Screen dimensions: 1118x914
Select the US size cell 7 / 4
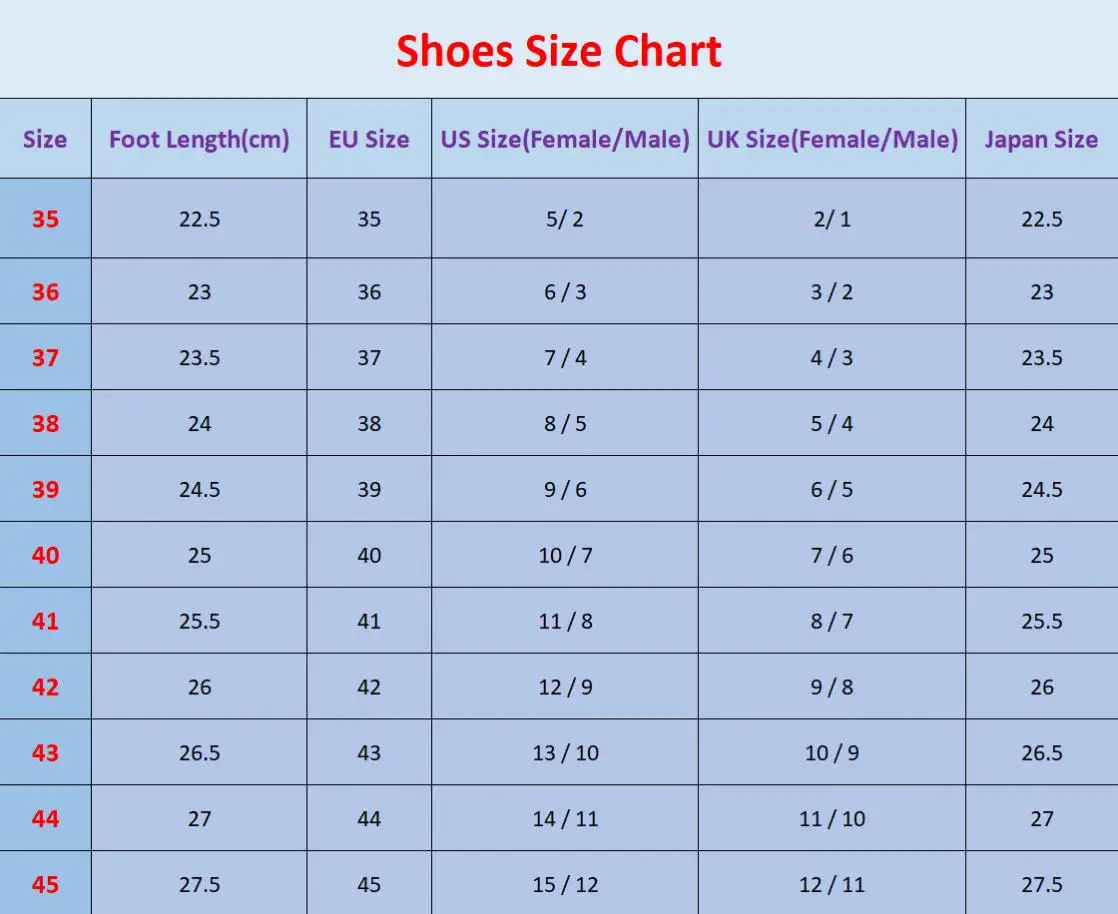pos(565,358)
